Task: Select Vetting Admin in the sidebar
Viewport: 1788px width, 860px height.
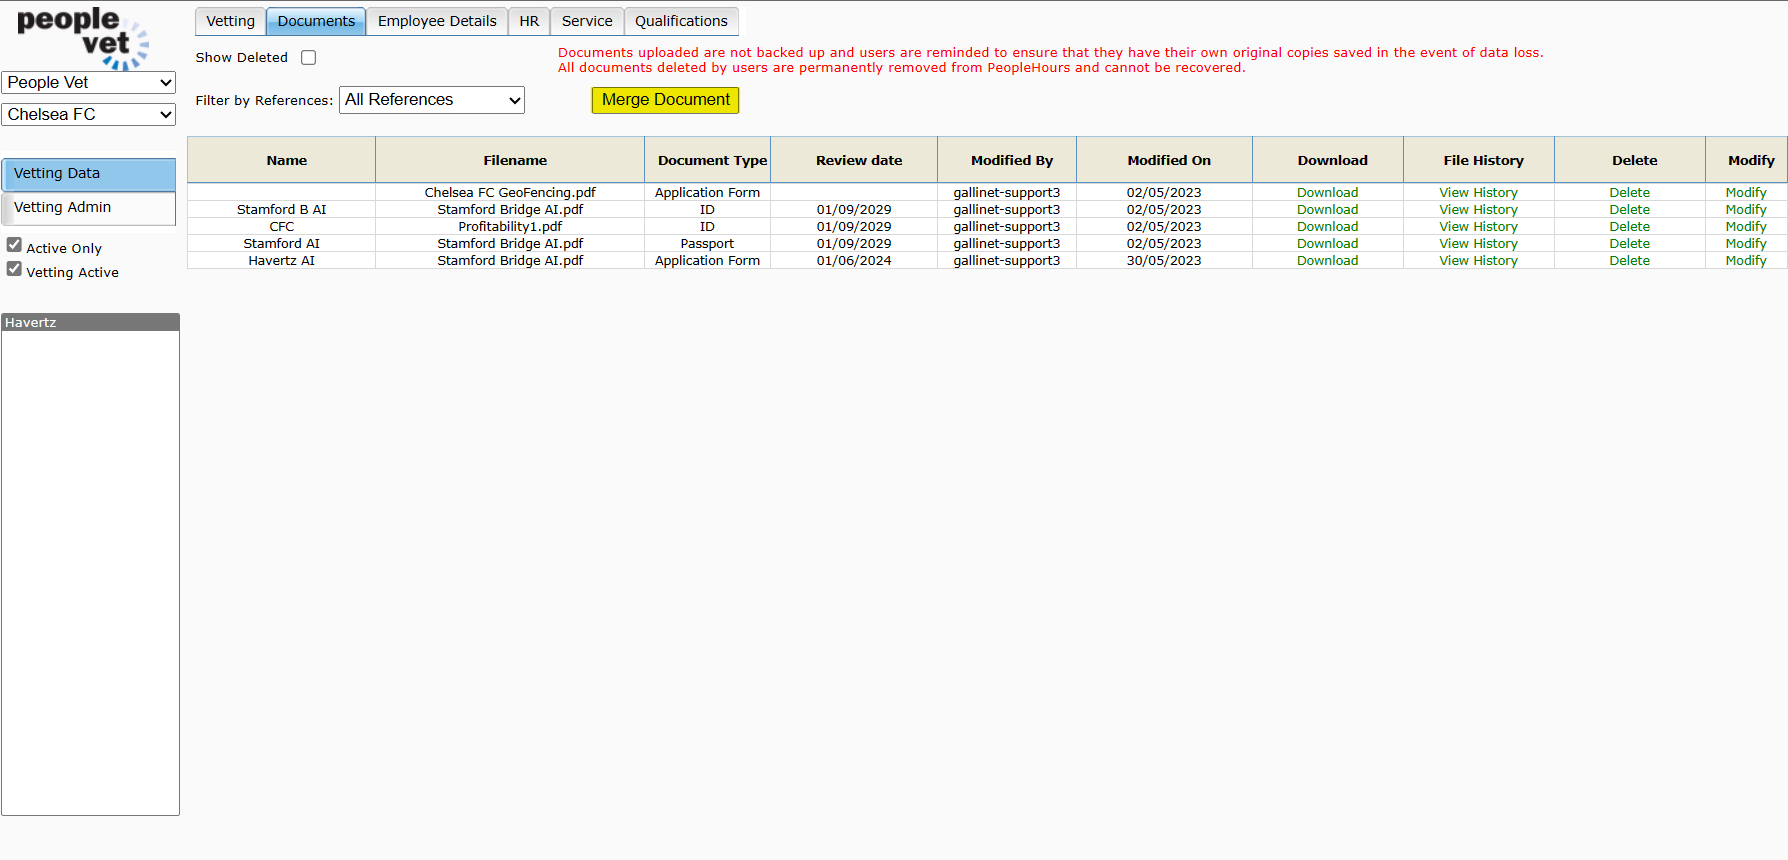Action: [88, 207]
